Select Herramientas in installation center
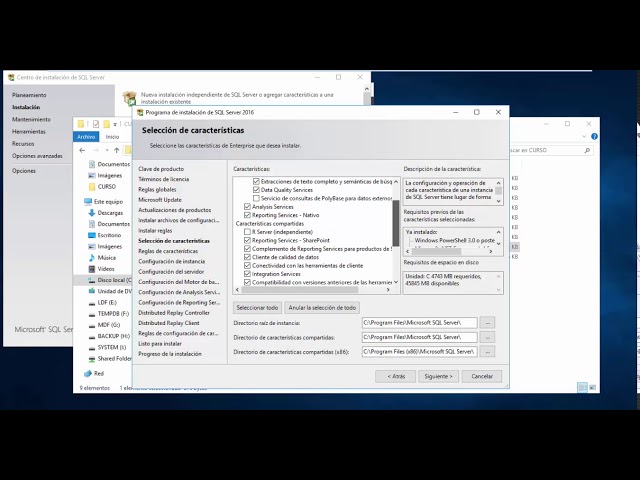 (29, 132)
